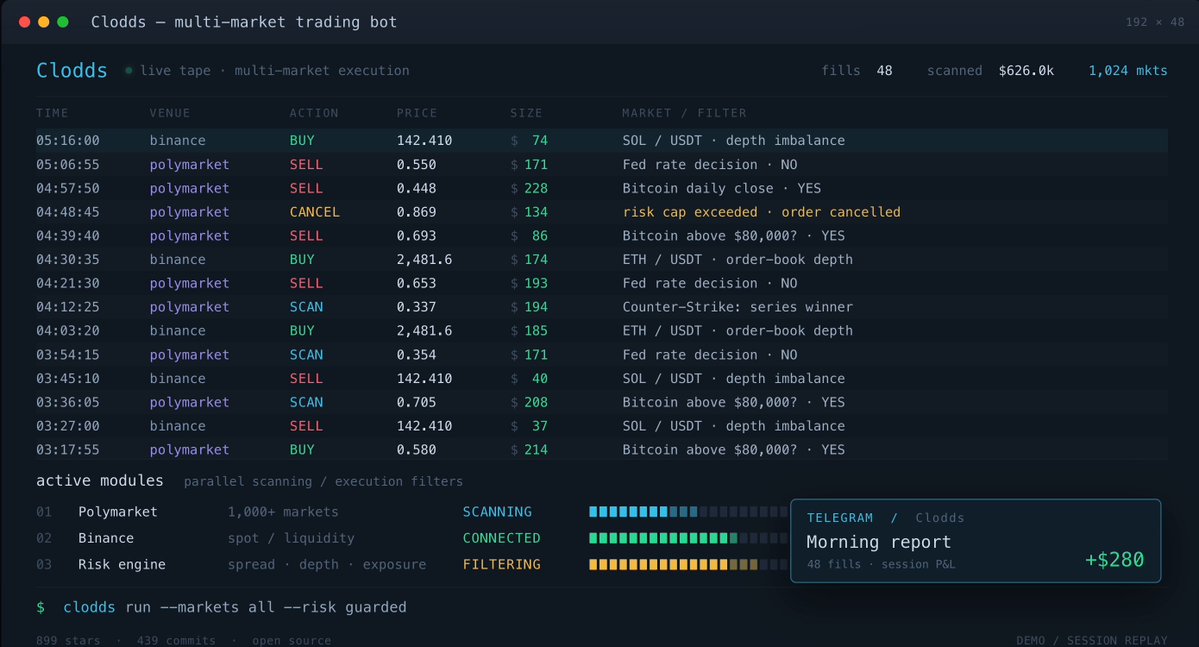Select the 05:16:00 timestamp row

(x=601, y=141)
